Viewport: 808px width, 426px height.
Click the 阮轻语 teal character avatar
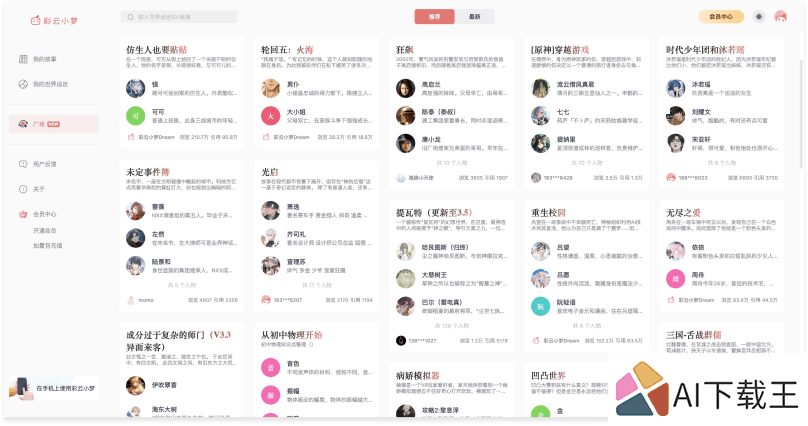[541, 306]
